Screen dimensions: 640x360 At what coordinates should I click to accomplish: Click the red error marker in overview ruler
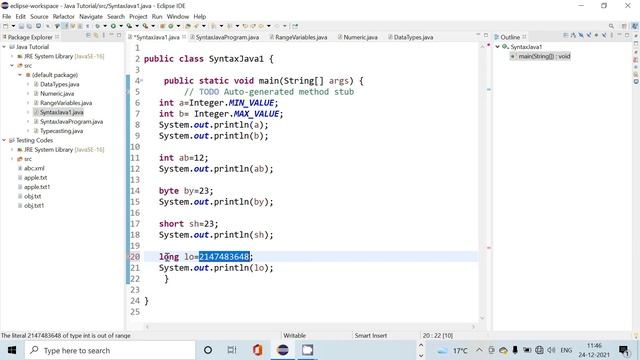point(489,247)
